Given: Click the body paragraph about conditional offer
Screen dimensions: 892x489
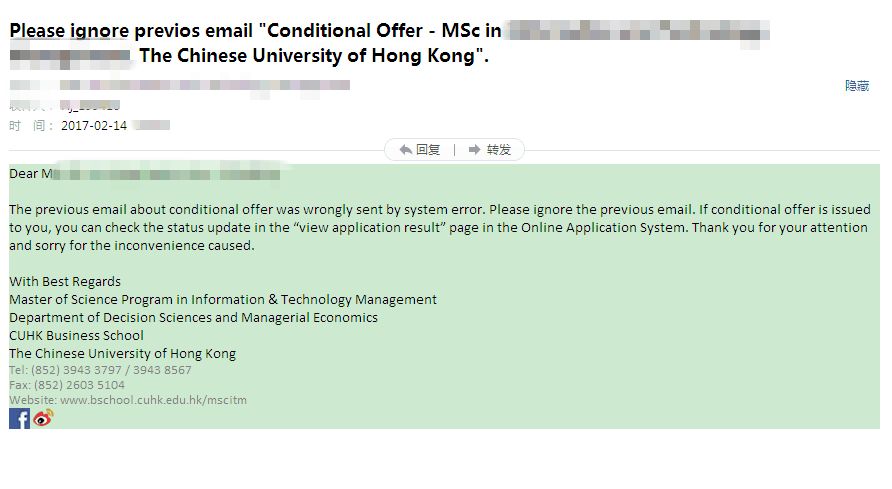Looking at the screenshot, I should point(439,228).
